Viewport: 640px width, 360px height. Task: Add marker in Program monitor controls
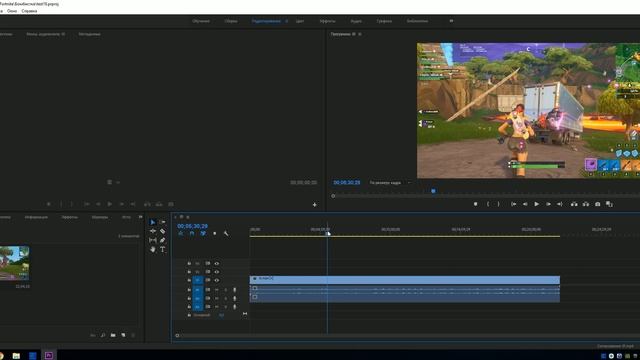476,204
